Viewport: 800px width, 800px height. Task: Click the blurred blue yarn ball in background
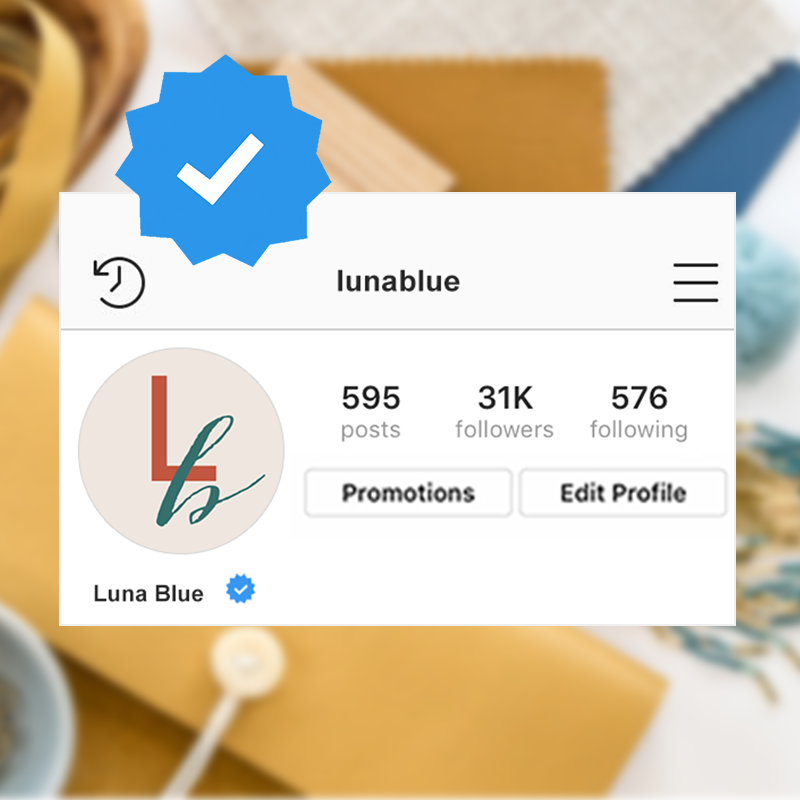(x=767, y=296)
